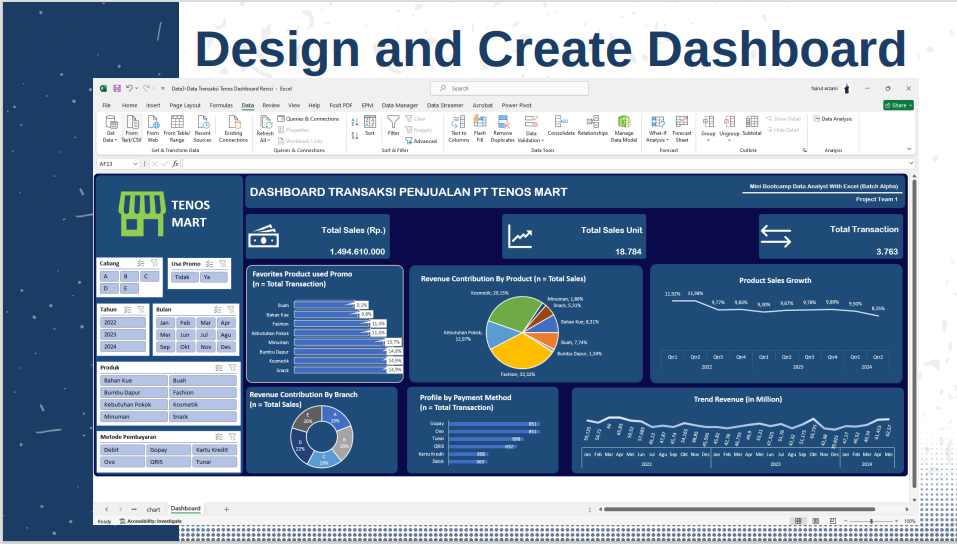This screenshot has height=544, width=957.
Task: Switch to the Data Manager tab
Action: [400, 105]
